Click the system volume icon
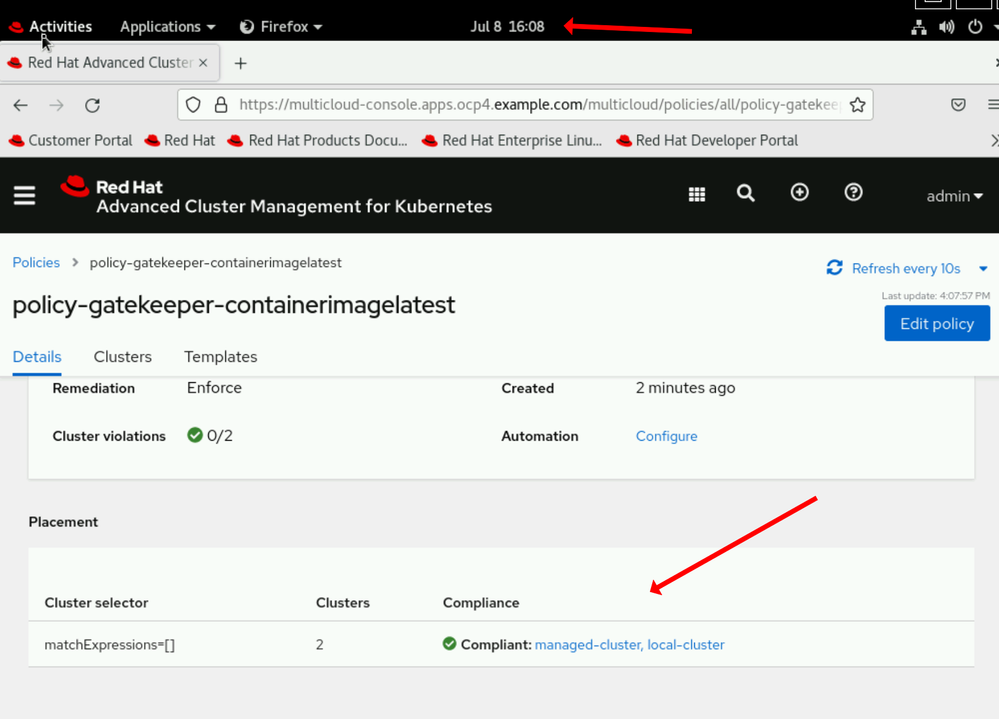This screenshot has width=999, height=719. (x=946, y=27)
